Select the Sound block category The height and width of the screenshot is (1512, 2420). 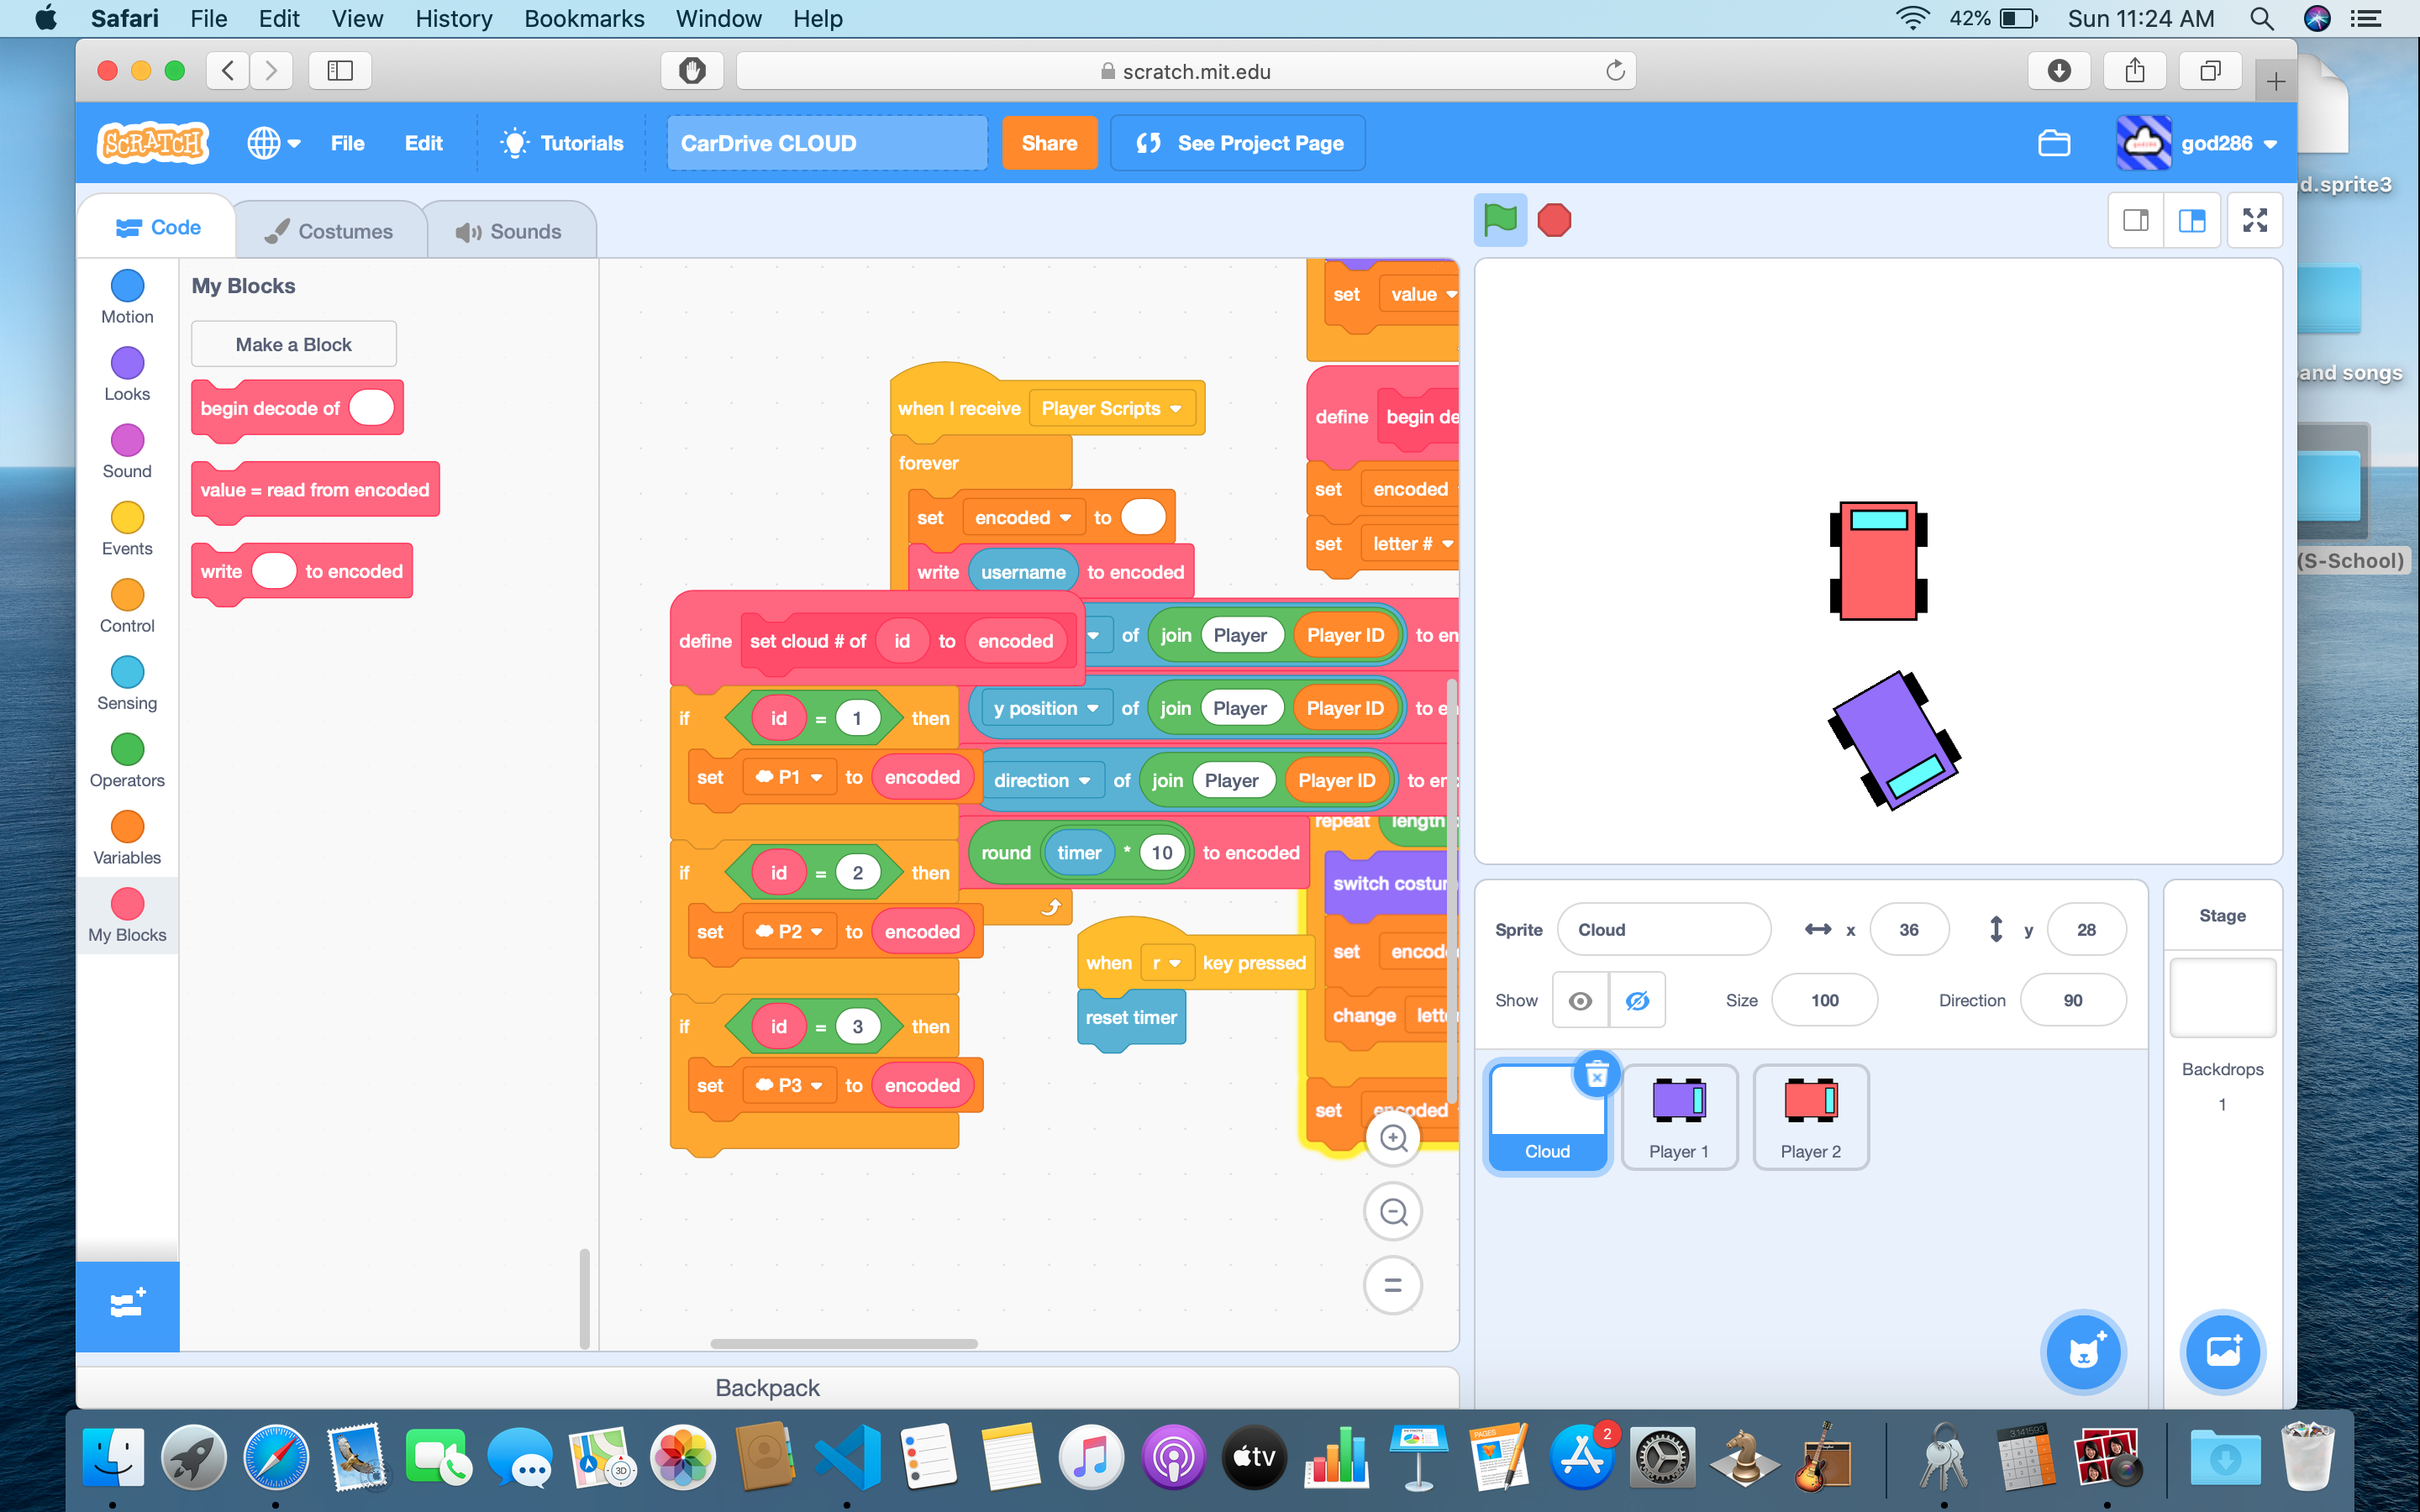pyautogui.click(x=126, y=450)
